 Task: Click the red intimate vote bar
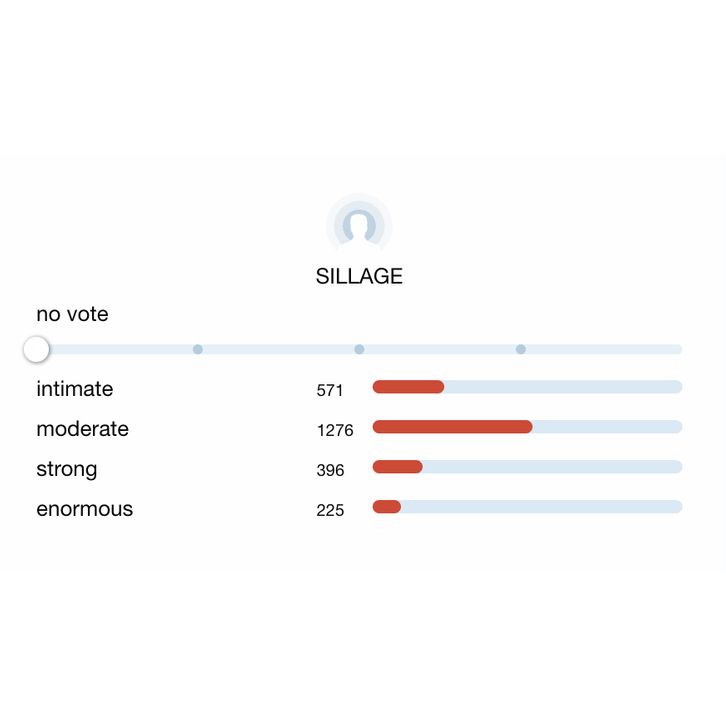click(x=408, y=387)
